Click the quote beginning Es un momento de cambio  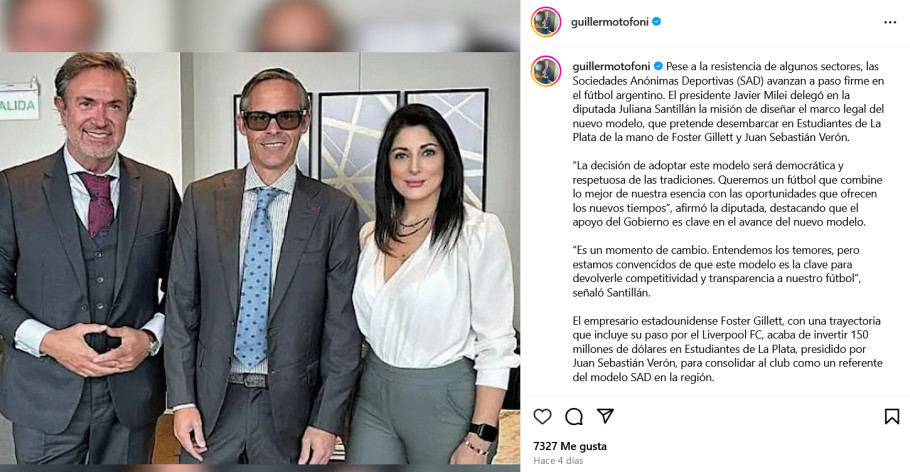(717, 271)
